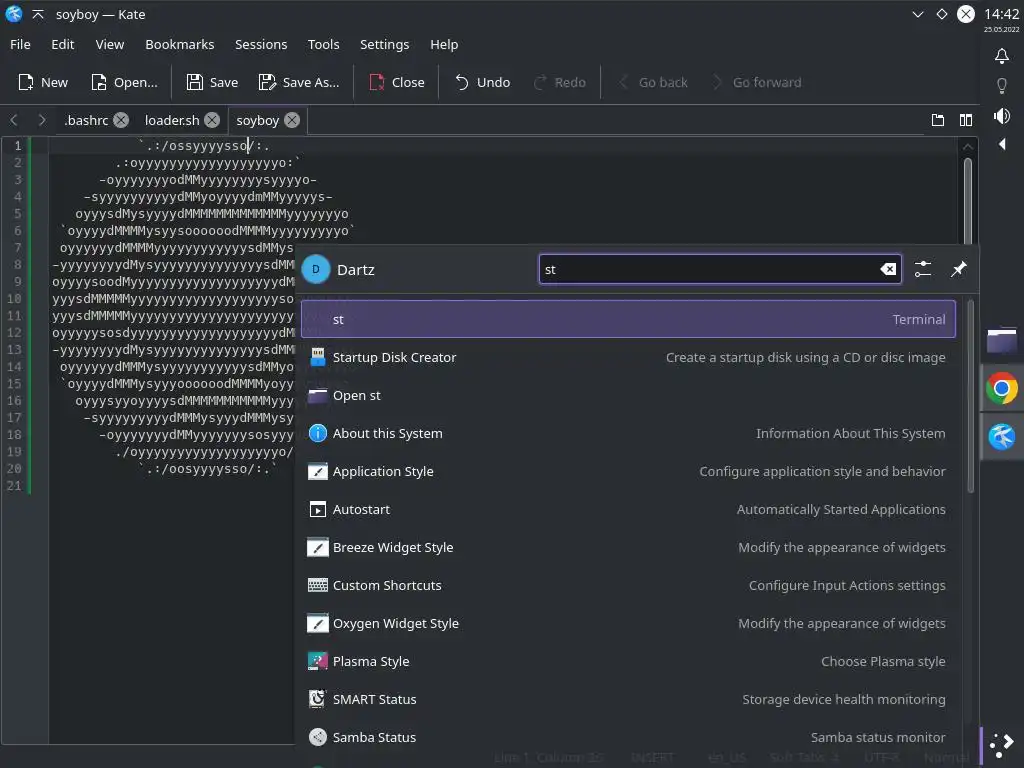Switch to the .bashrc tab
1024x768 pixels.
(x=86, y=120)
